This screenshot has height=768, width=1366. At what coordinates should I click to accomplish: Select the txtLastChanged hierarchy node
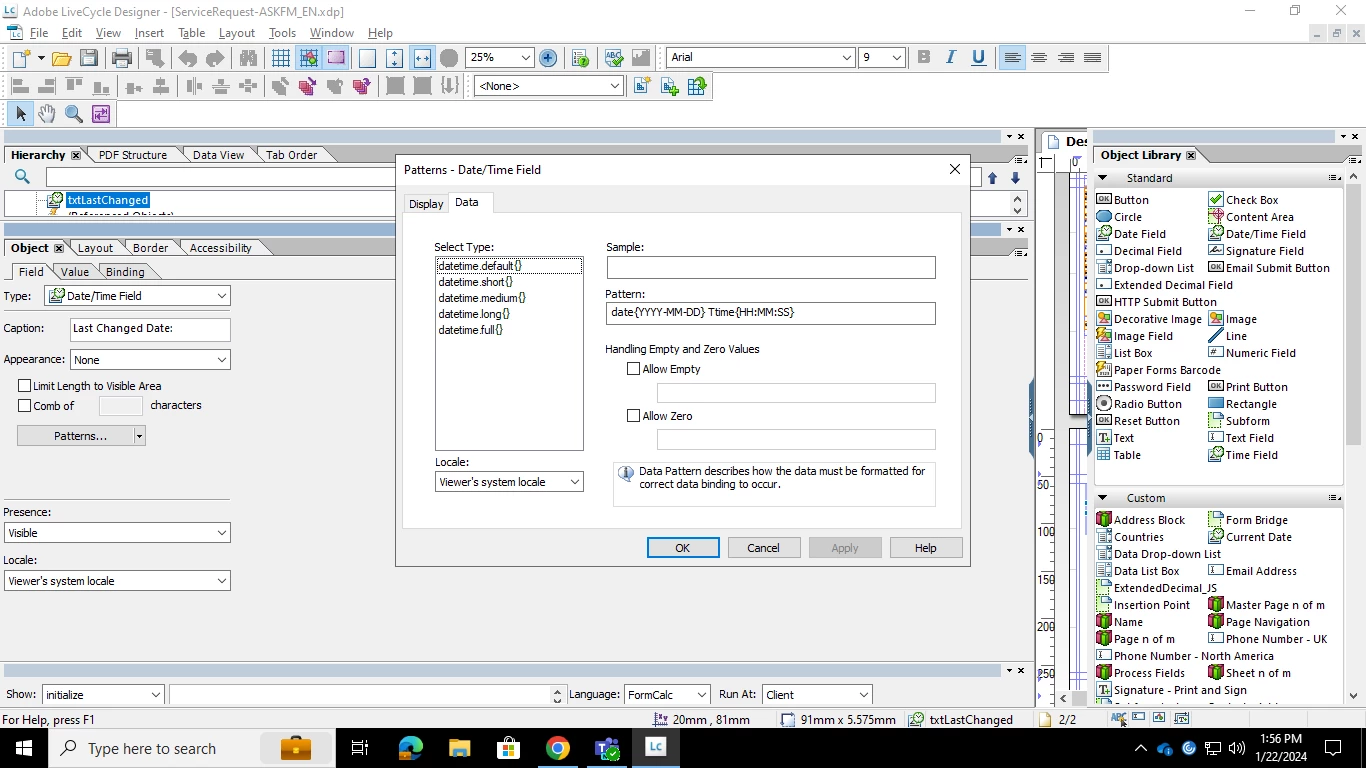(108, 200)
